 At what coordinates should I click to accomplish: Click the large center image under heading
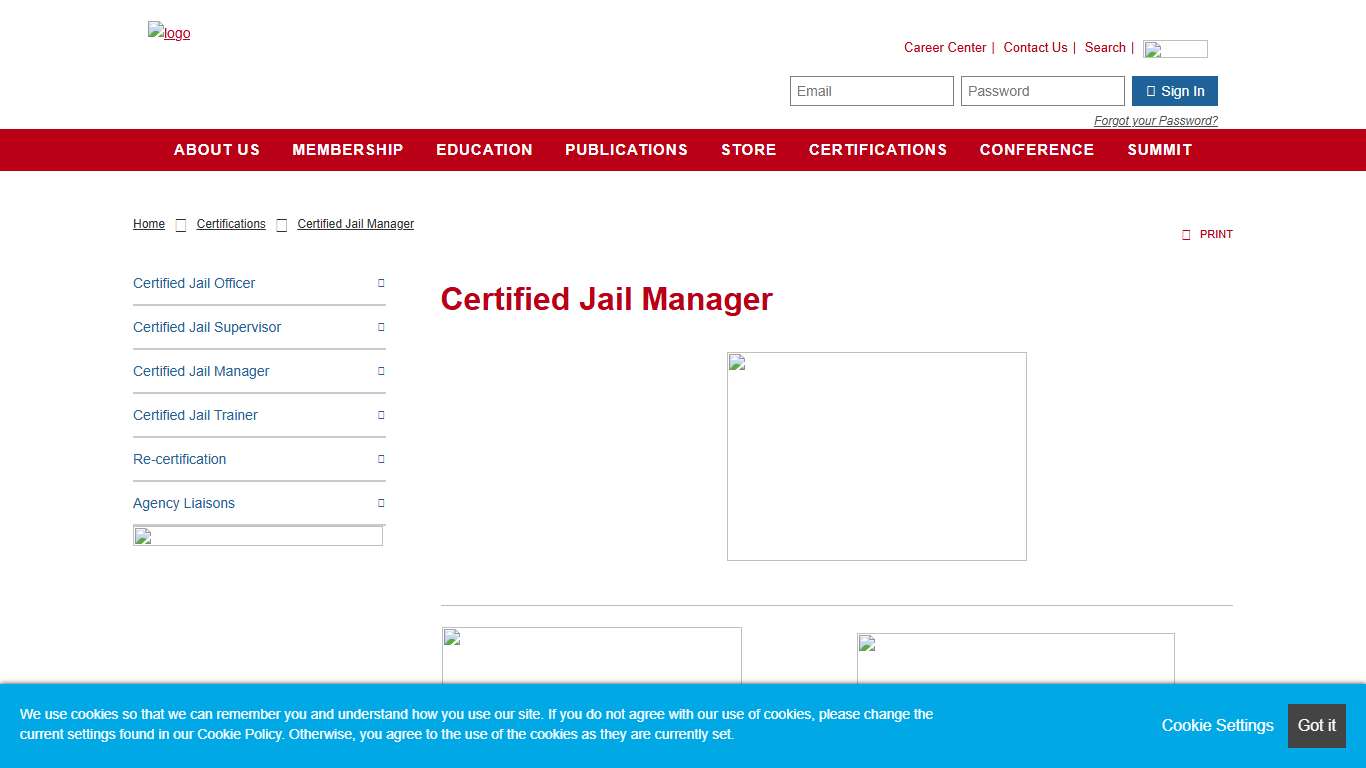pyautogui.click(x=876, y=456)
